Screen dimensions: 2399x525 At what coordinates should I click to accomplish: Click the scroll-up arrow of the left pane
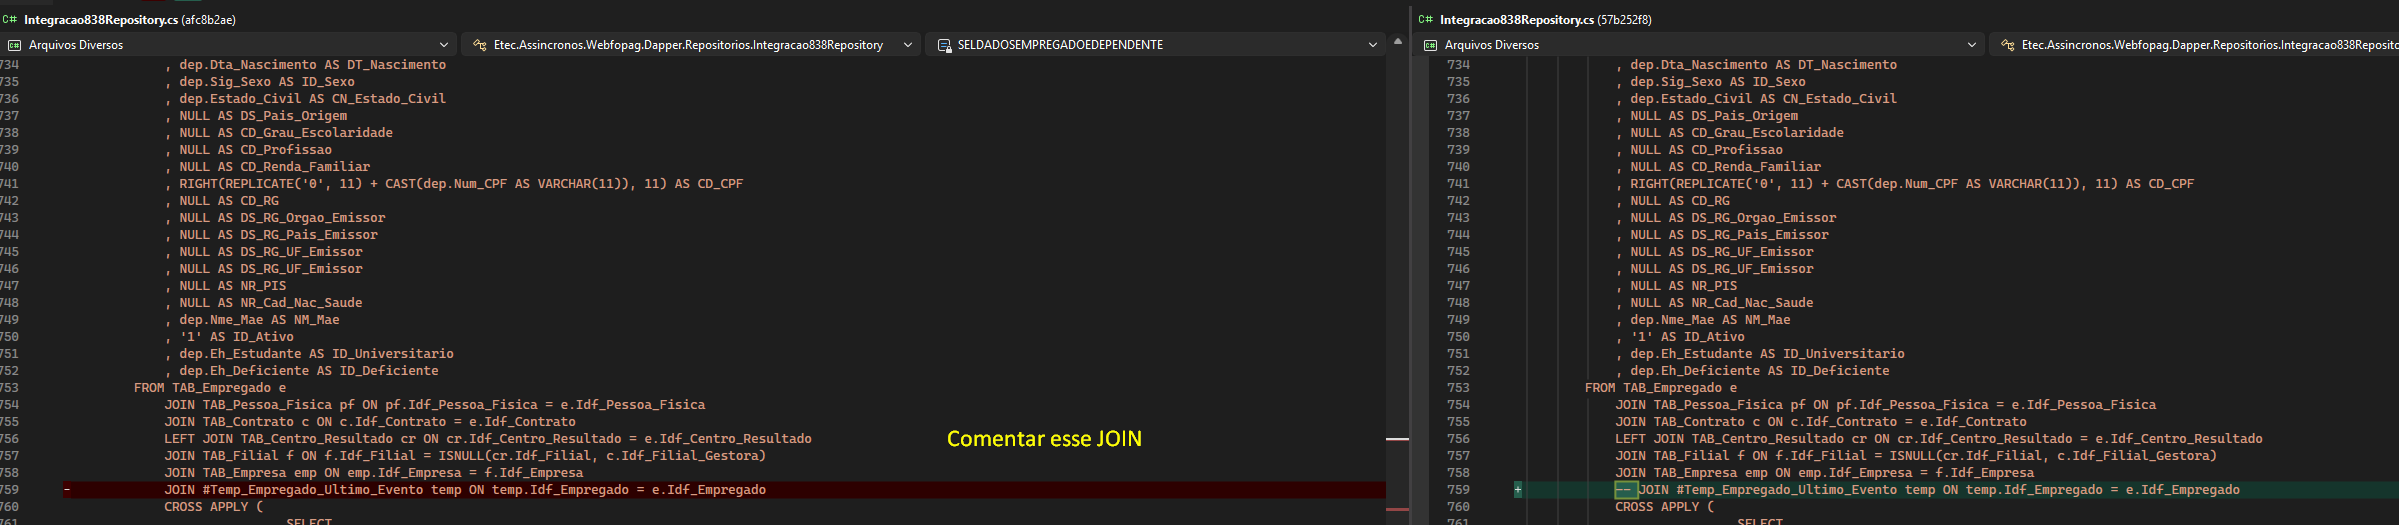point(1398,42)
